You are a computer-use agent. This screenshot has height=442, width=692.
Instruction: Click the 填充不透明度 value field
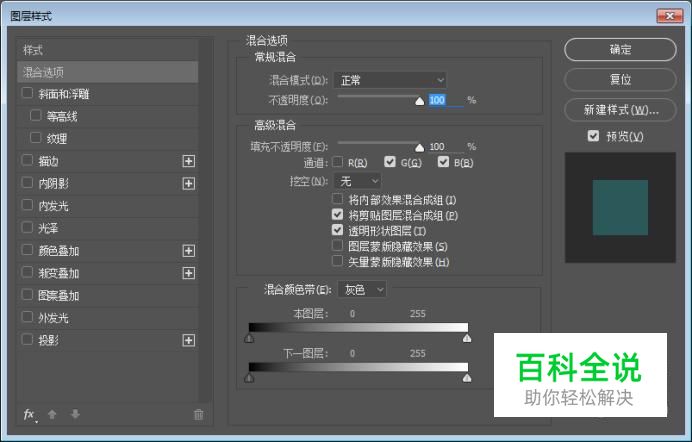446,146
